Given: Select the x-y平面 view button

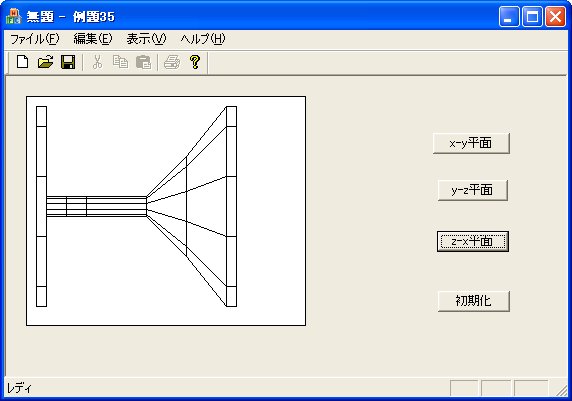Looking at the screenshot, I should (471, 143).
